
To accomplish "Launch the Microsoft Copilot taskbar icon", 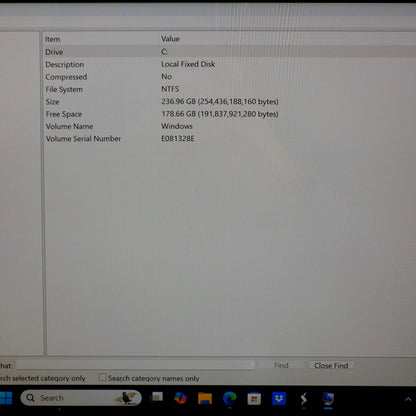I will point(180,398).
